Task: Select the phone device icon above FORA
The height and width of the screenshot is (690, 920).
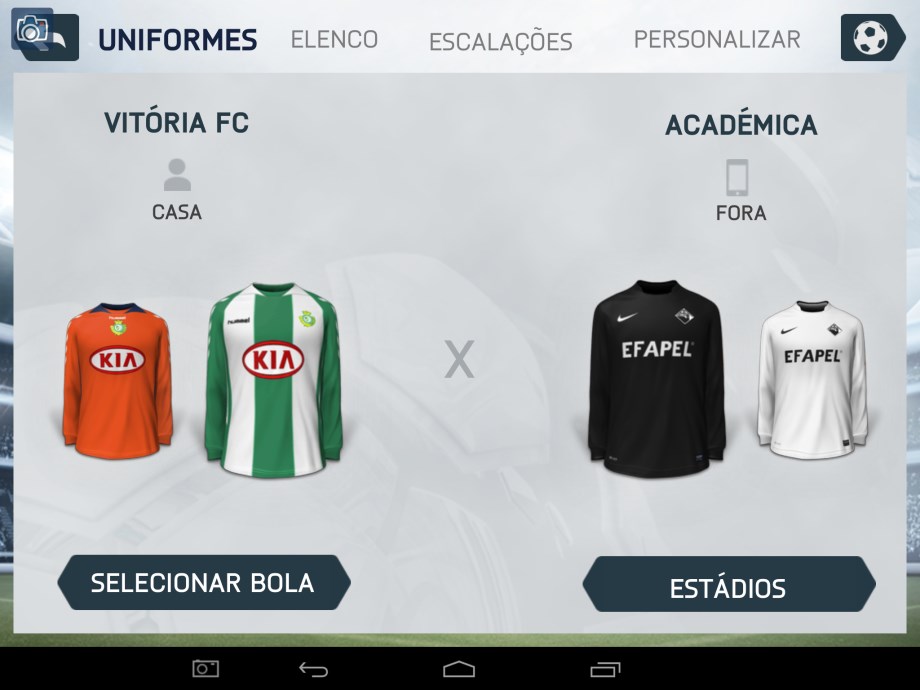Action: point(737,177)
